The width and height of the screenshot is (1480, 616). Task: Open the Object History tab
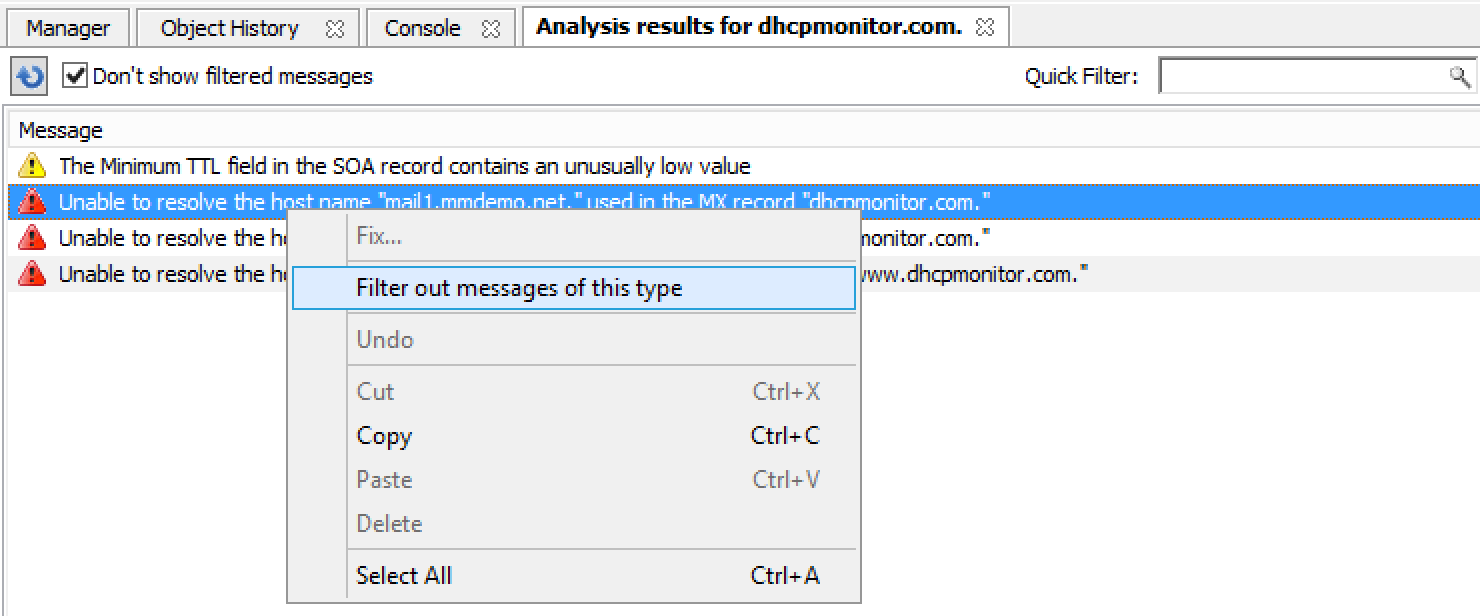pos(229,28)
